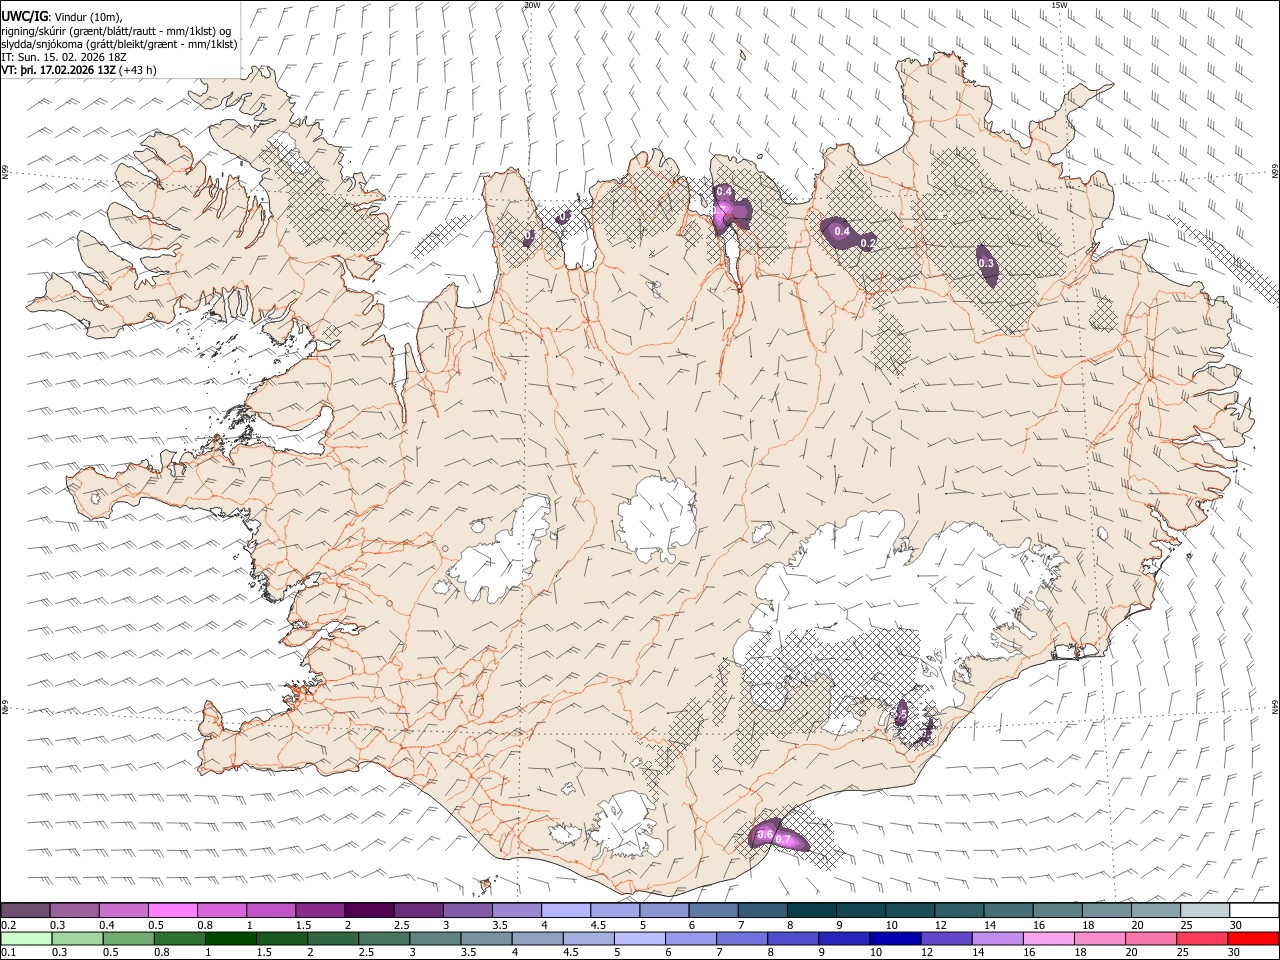
Task: Click the teal 12 swatch in top legend row
Action: click(957, 910)
